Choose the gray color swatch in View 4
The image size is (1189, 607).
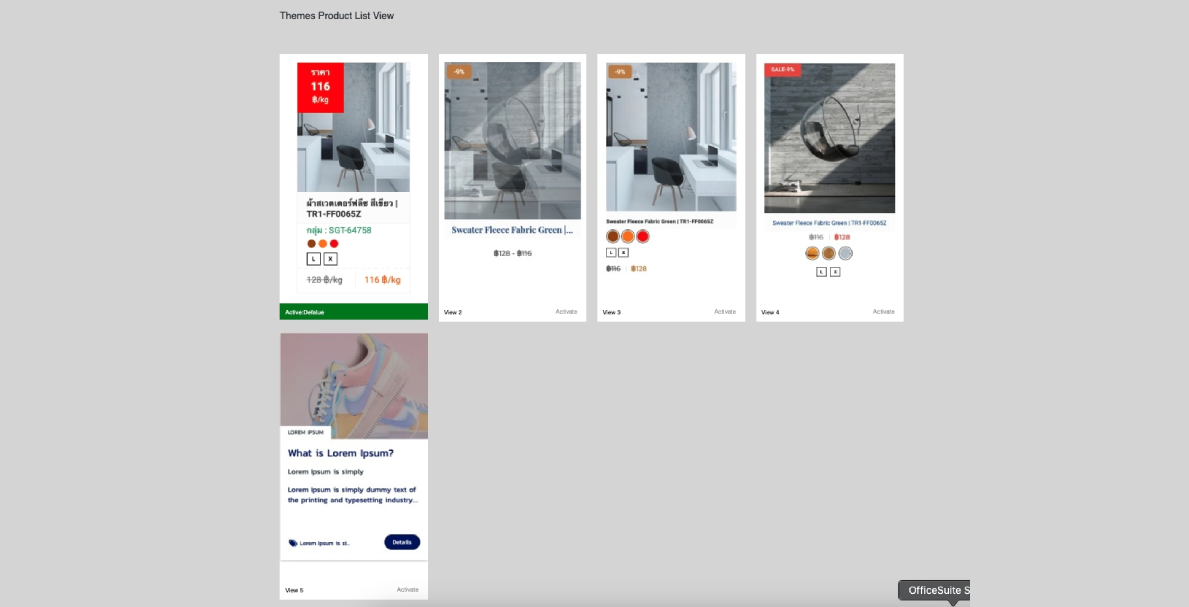tap(845, 254)
